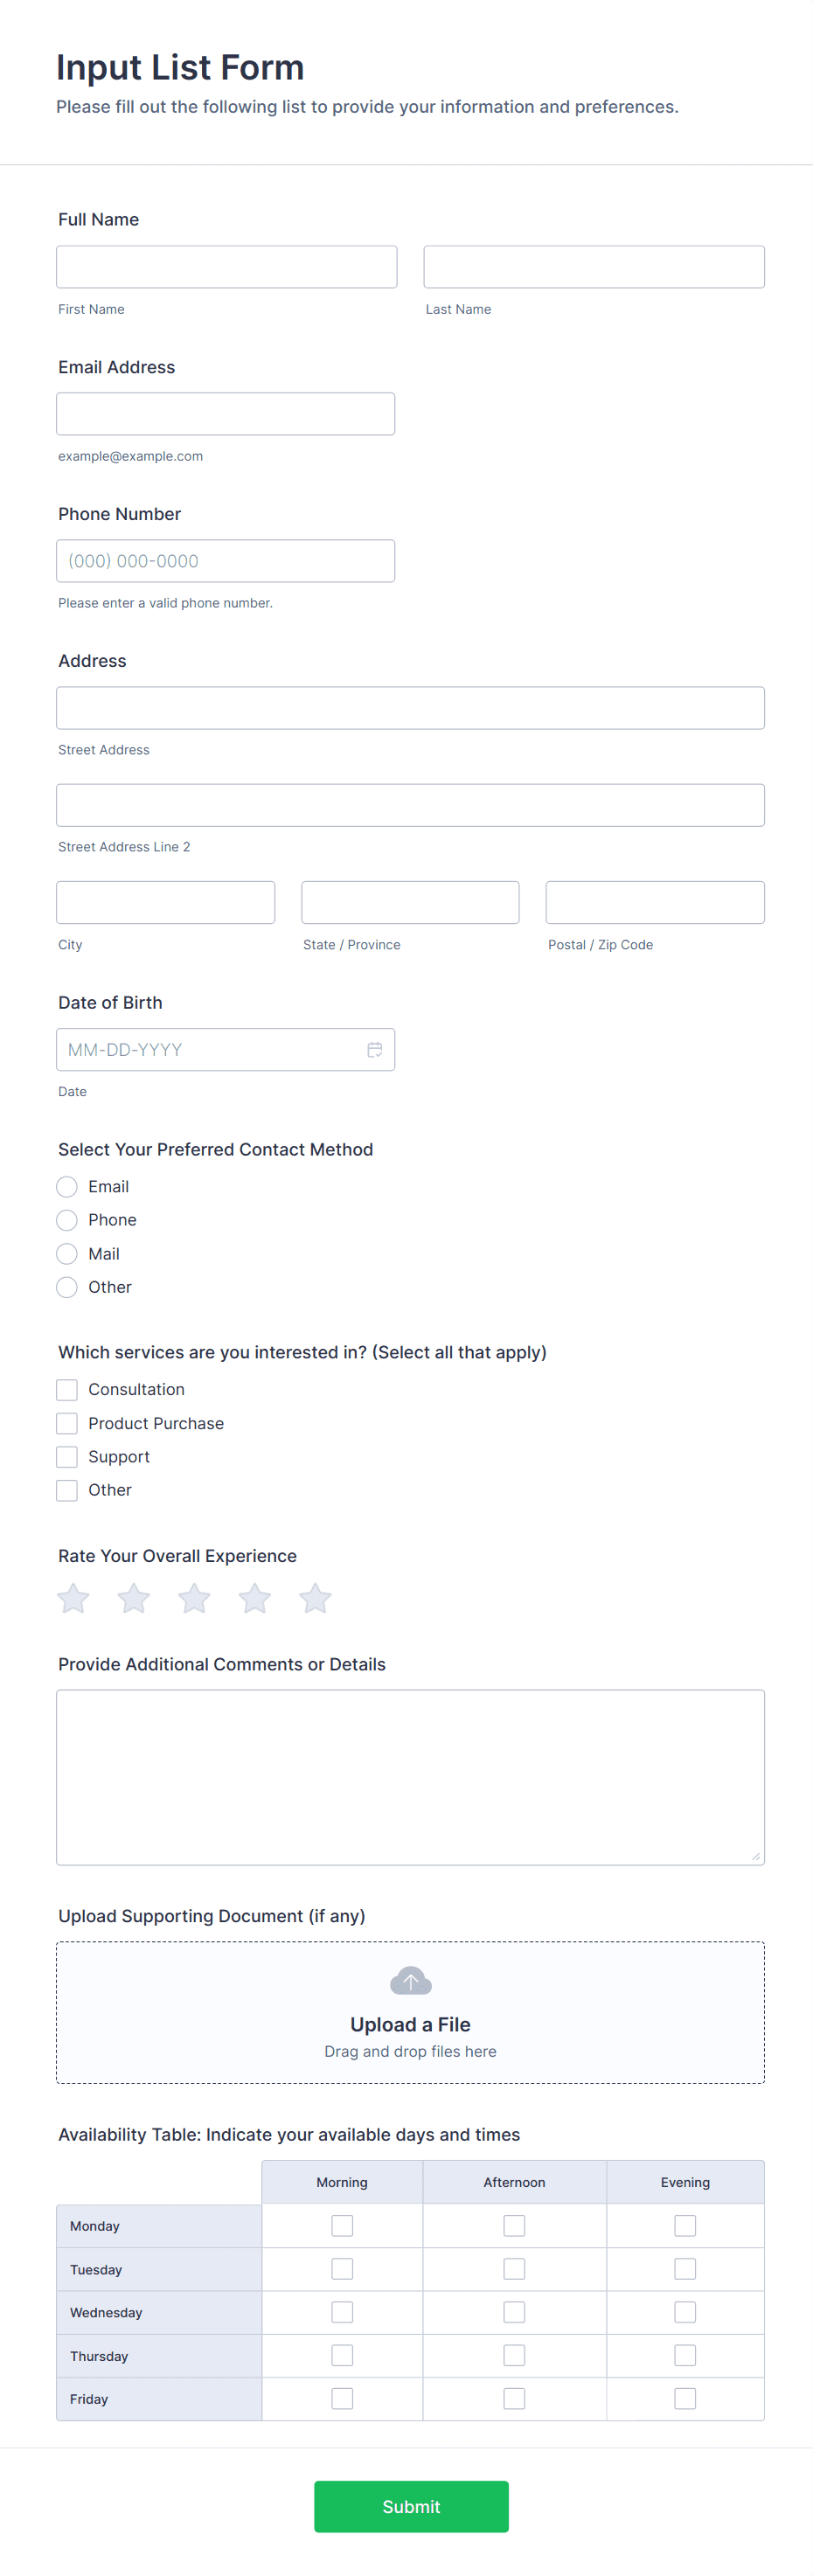Check the Consultation service checkbox
The image size is (813, 2576).
pyautogui.click(x=67, y=1390)
